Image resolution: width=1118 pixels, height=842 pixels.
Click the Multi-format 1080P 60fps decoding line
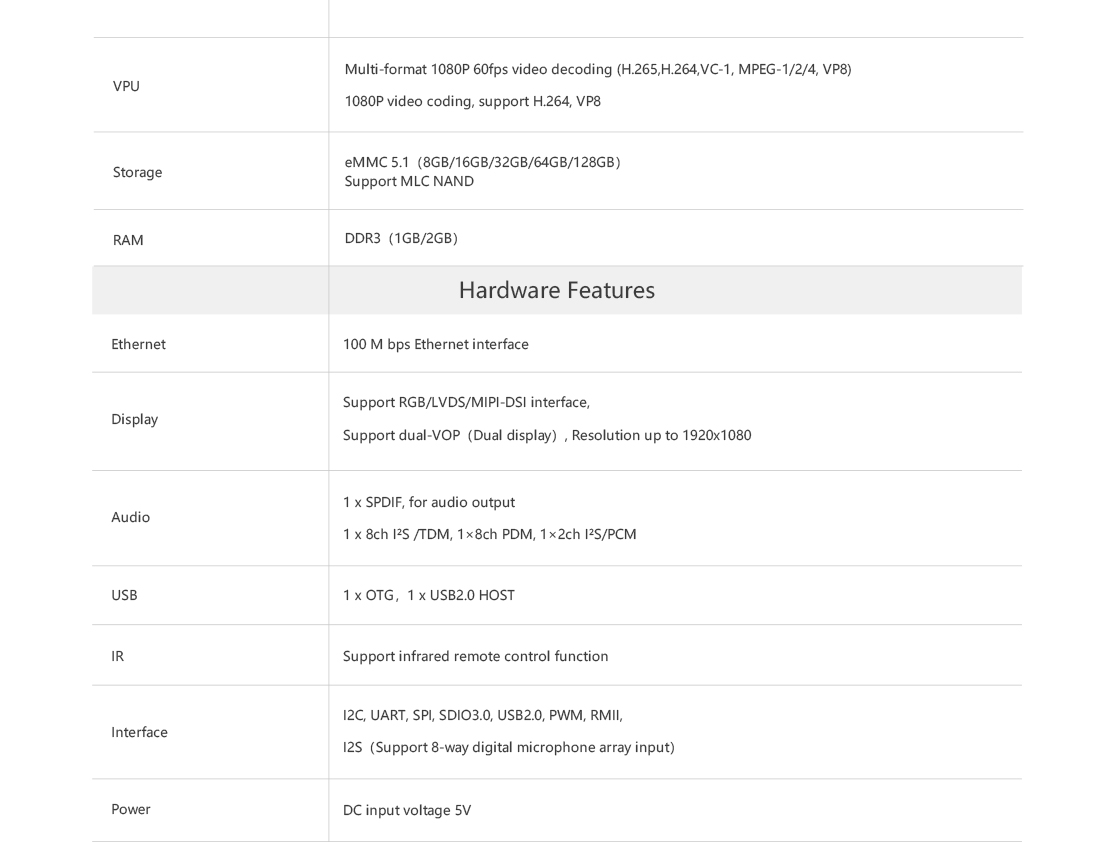tap(598, 69)
